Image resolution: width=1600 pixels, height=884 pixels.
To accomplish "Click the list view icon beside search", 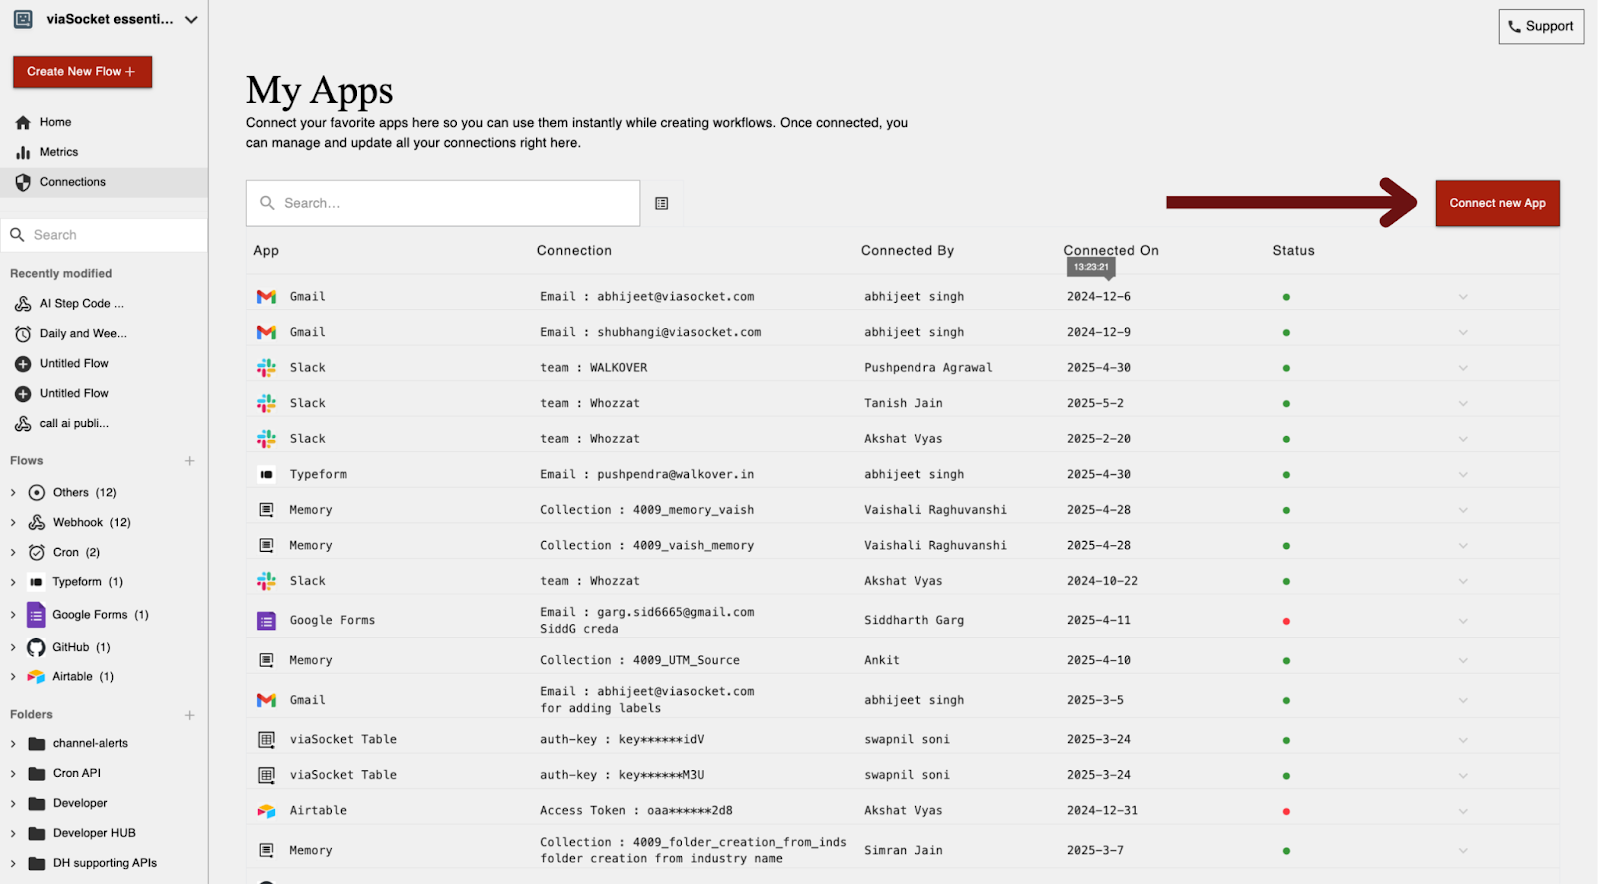I will click(661, 204).
